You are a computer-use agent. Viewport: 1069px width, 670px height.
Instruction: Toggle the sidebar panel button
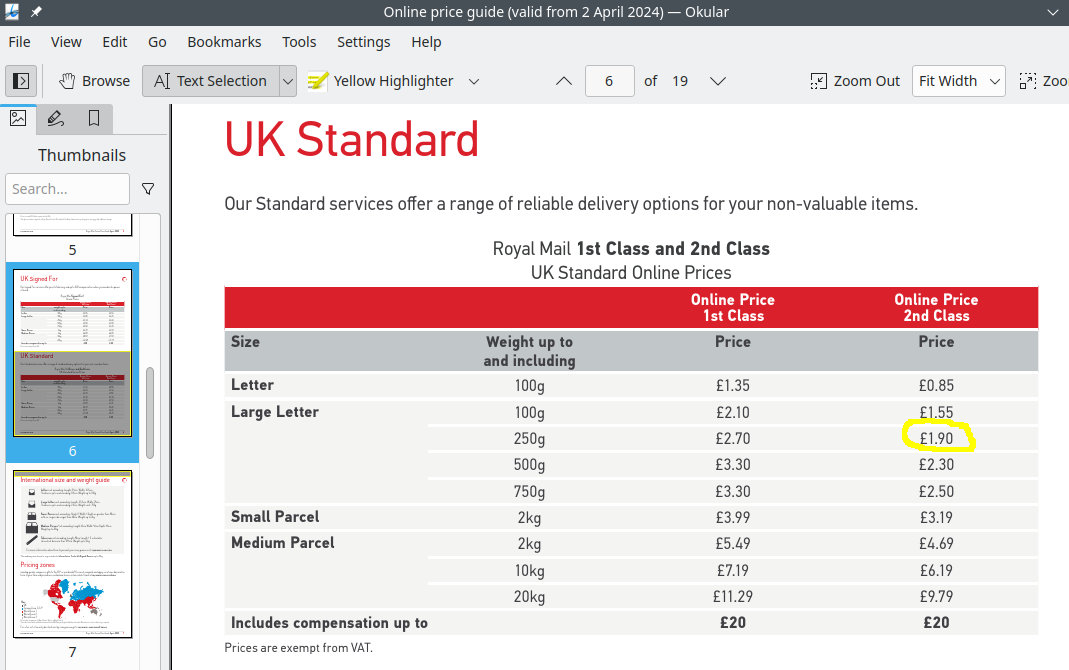pyautogui.click(x=21, y=81)
